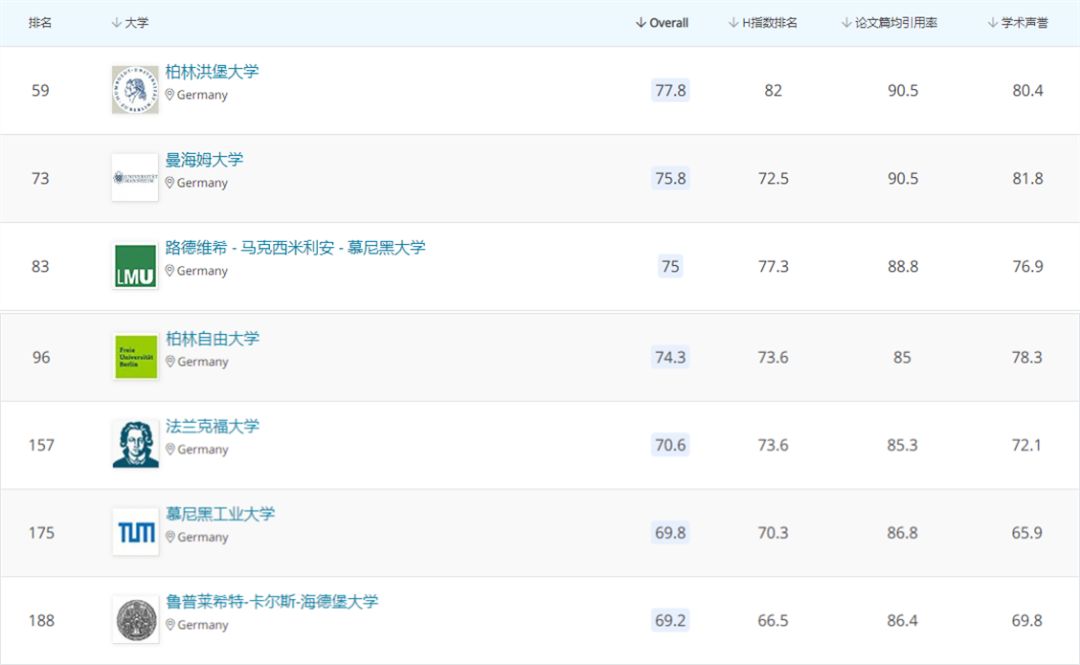Sort by 学术声誉 column header
Image resolution: width=1080 pixels, height=665 pixels.
coord(1018,23)
